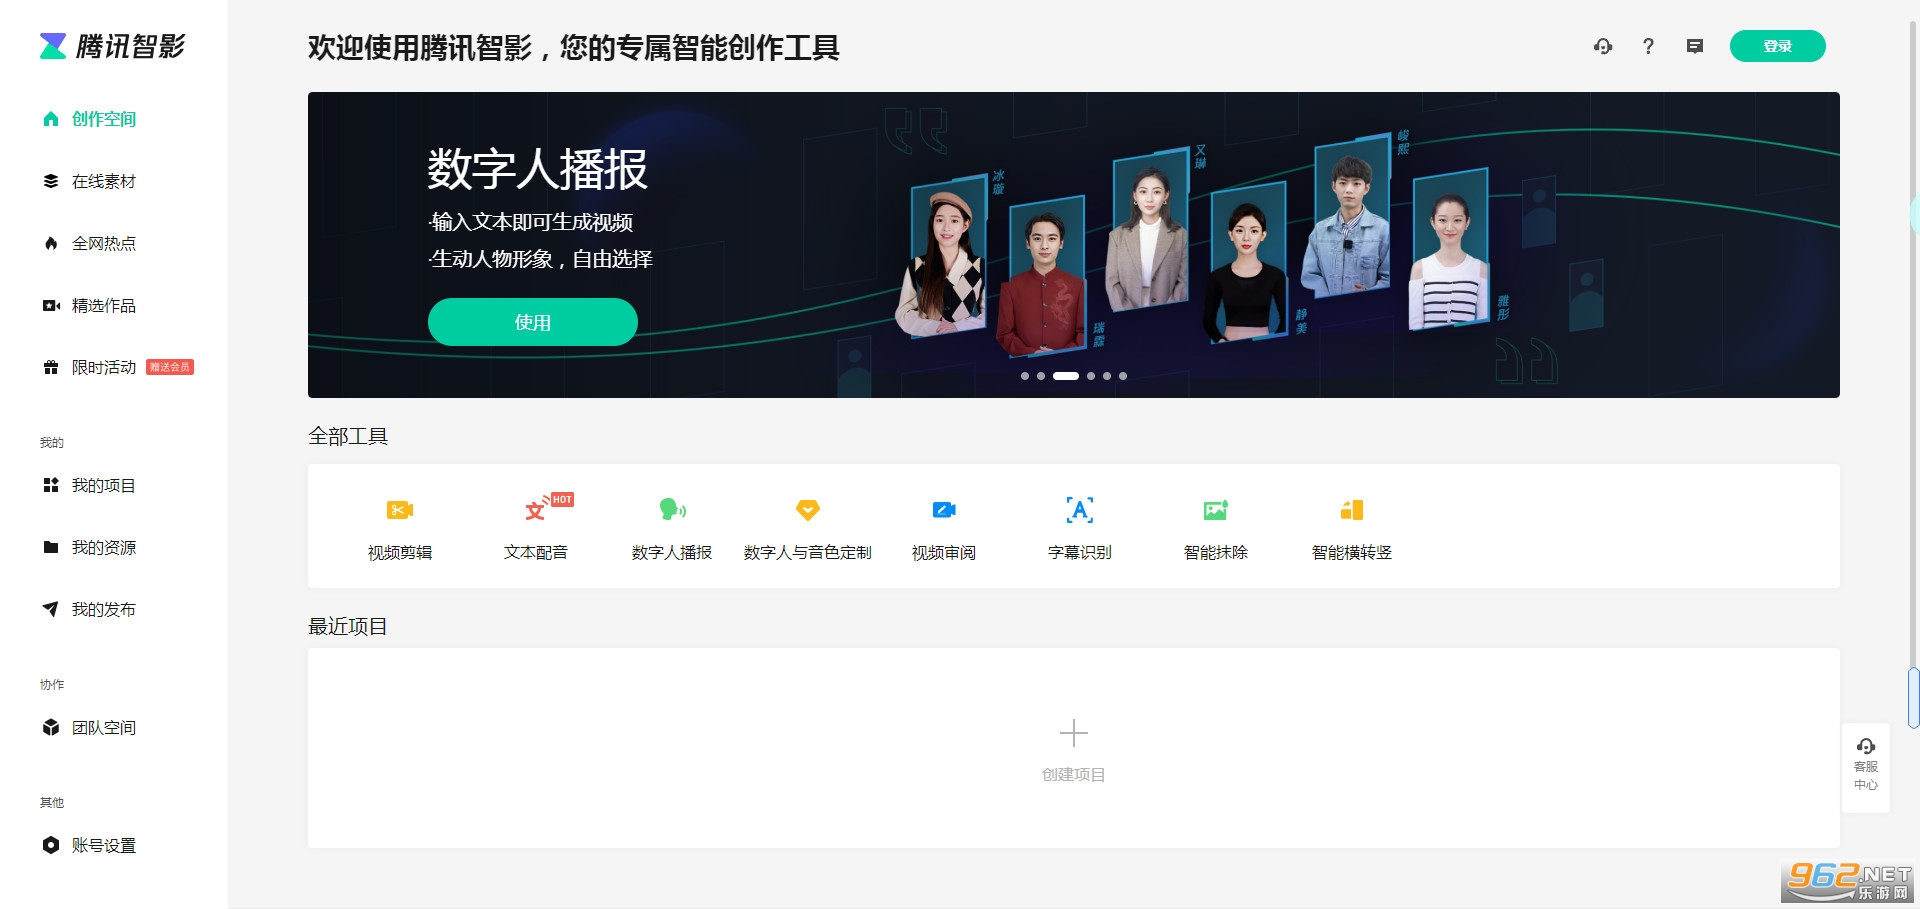Click the 团队空间 cube icon
Viewport: 1920px width, 909px height.
(51, 727)
